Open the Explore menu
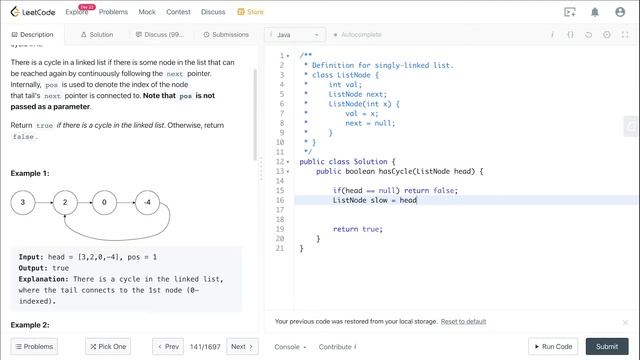This screenshot has width=640, height=360. [77, 12]
